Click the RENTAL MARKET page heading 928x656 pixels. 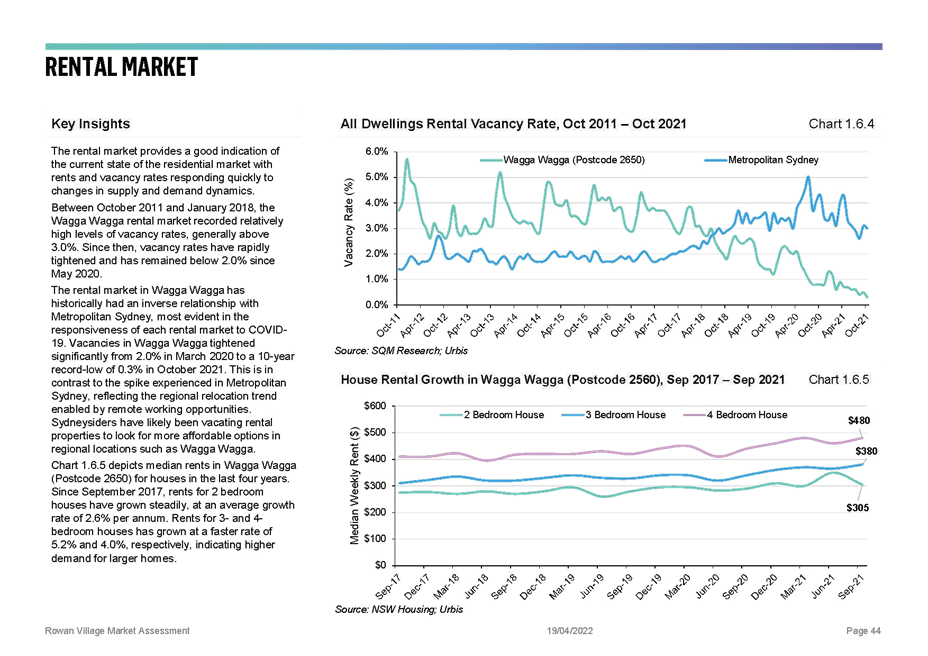pyautogui.click(x=121, y=67)
